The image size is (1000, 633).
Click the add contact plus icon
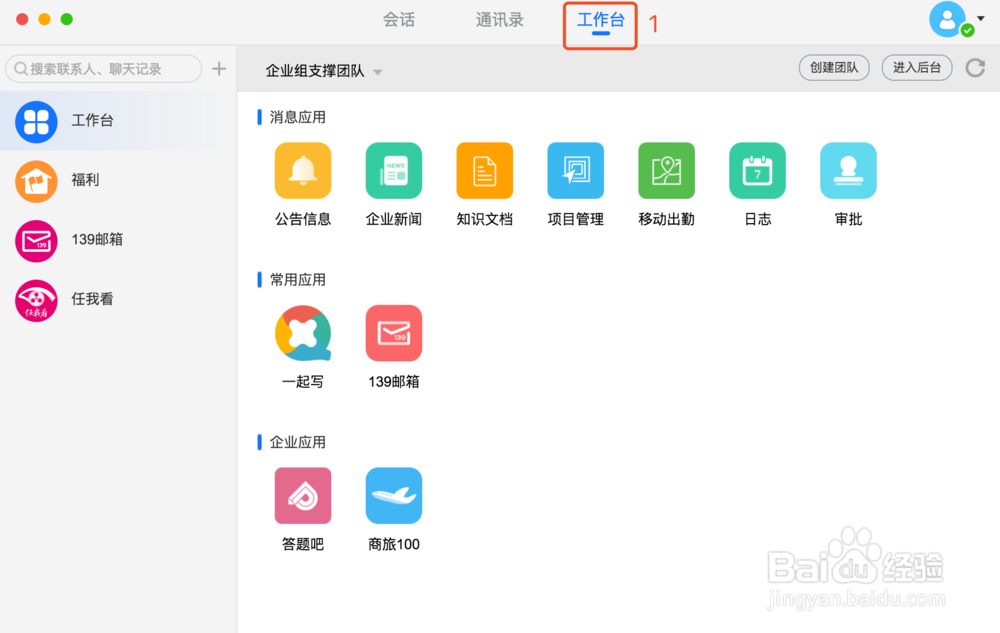coord(219,68)
